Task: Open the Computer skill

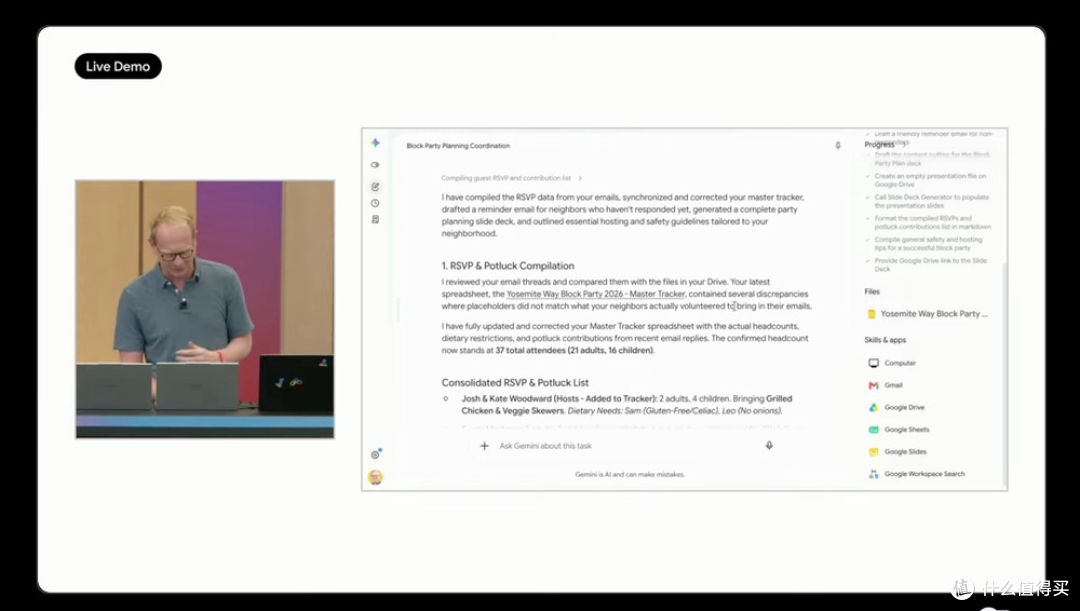Action: (893, 363)
